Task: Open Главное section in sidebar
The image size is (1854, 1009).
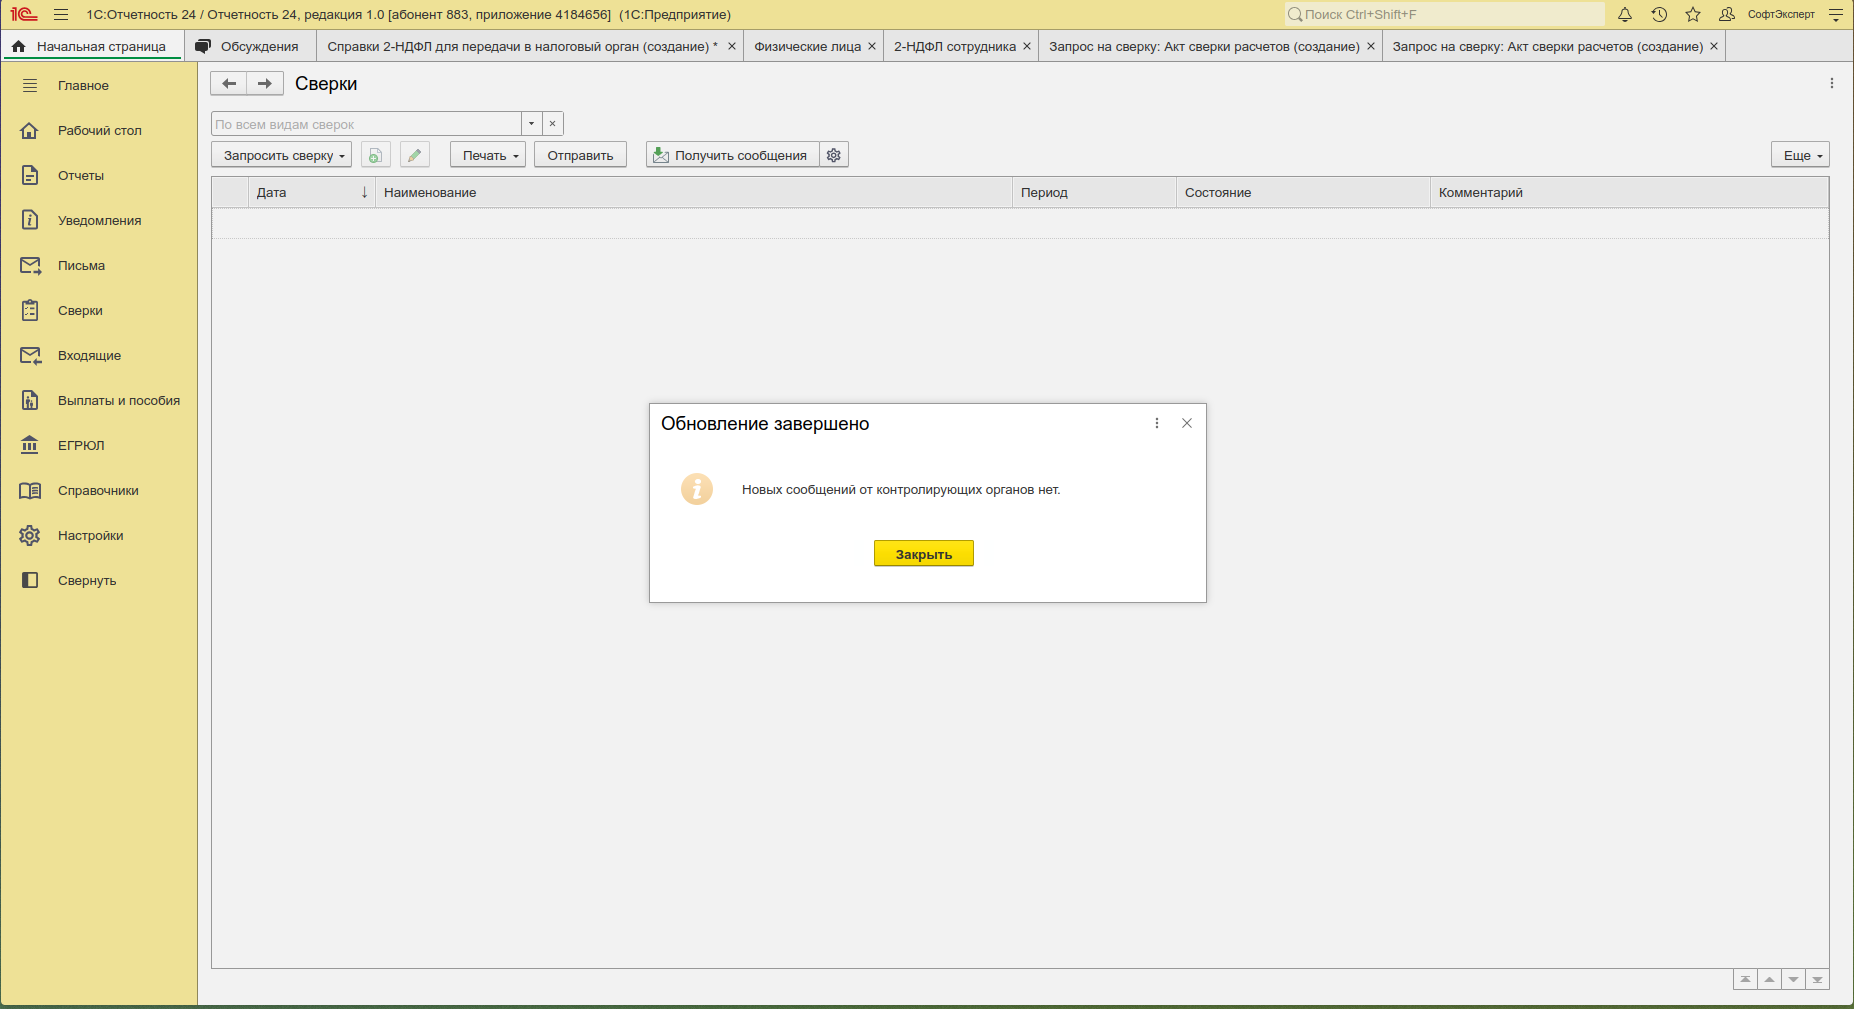Action: (99, 86)
